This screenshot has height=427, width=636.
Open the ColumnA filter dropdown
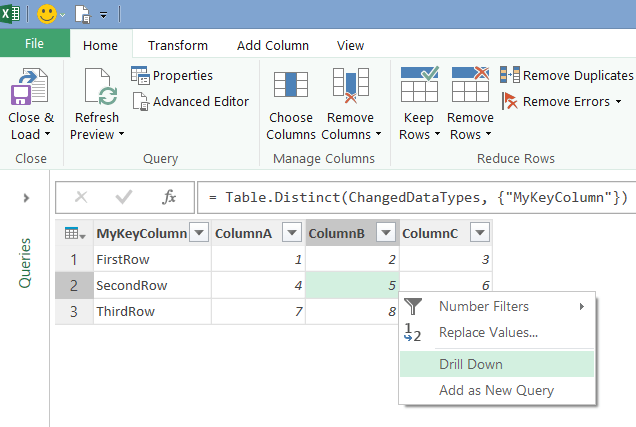point(292,233)
